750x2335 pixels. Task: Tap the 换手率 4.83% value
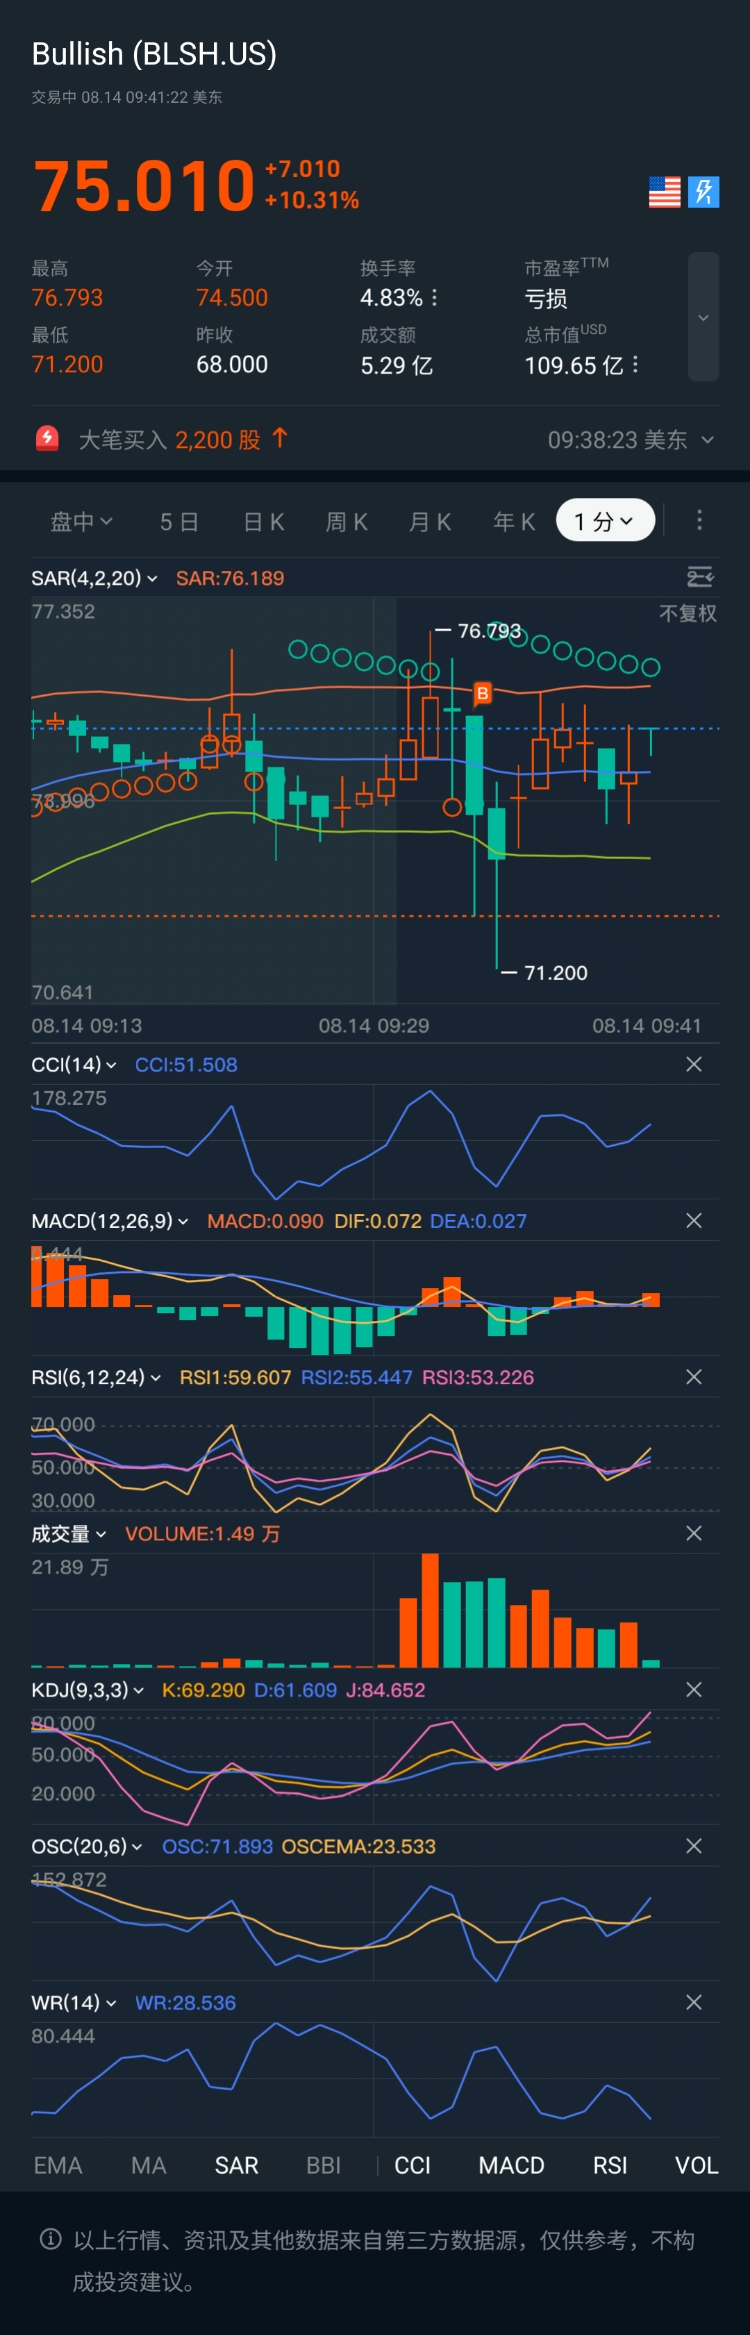tap(391, 298)
